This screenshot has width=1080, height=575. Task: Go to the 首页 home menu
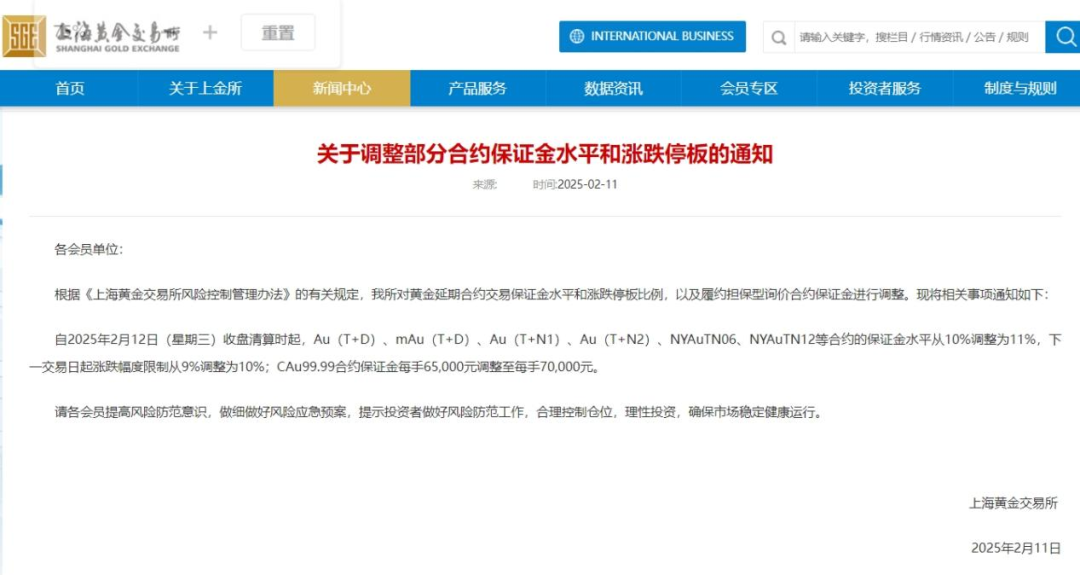(x=70, y=88)
